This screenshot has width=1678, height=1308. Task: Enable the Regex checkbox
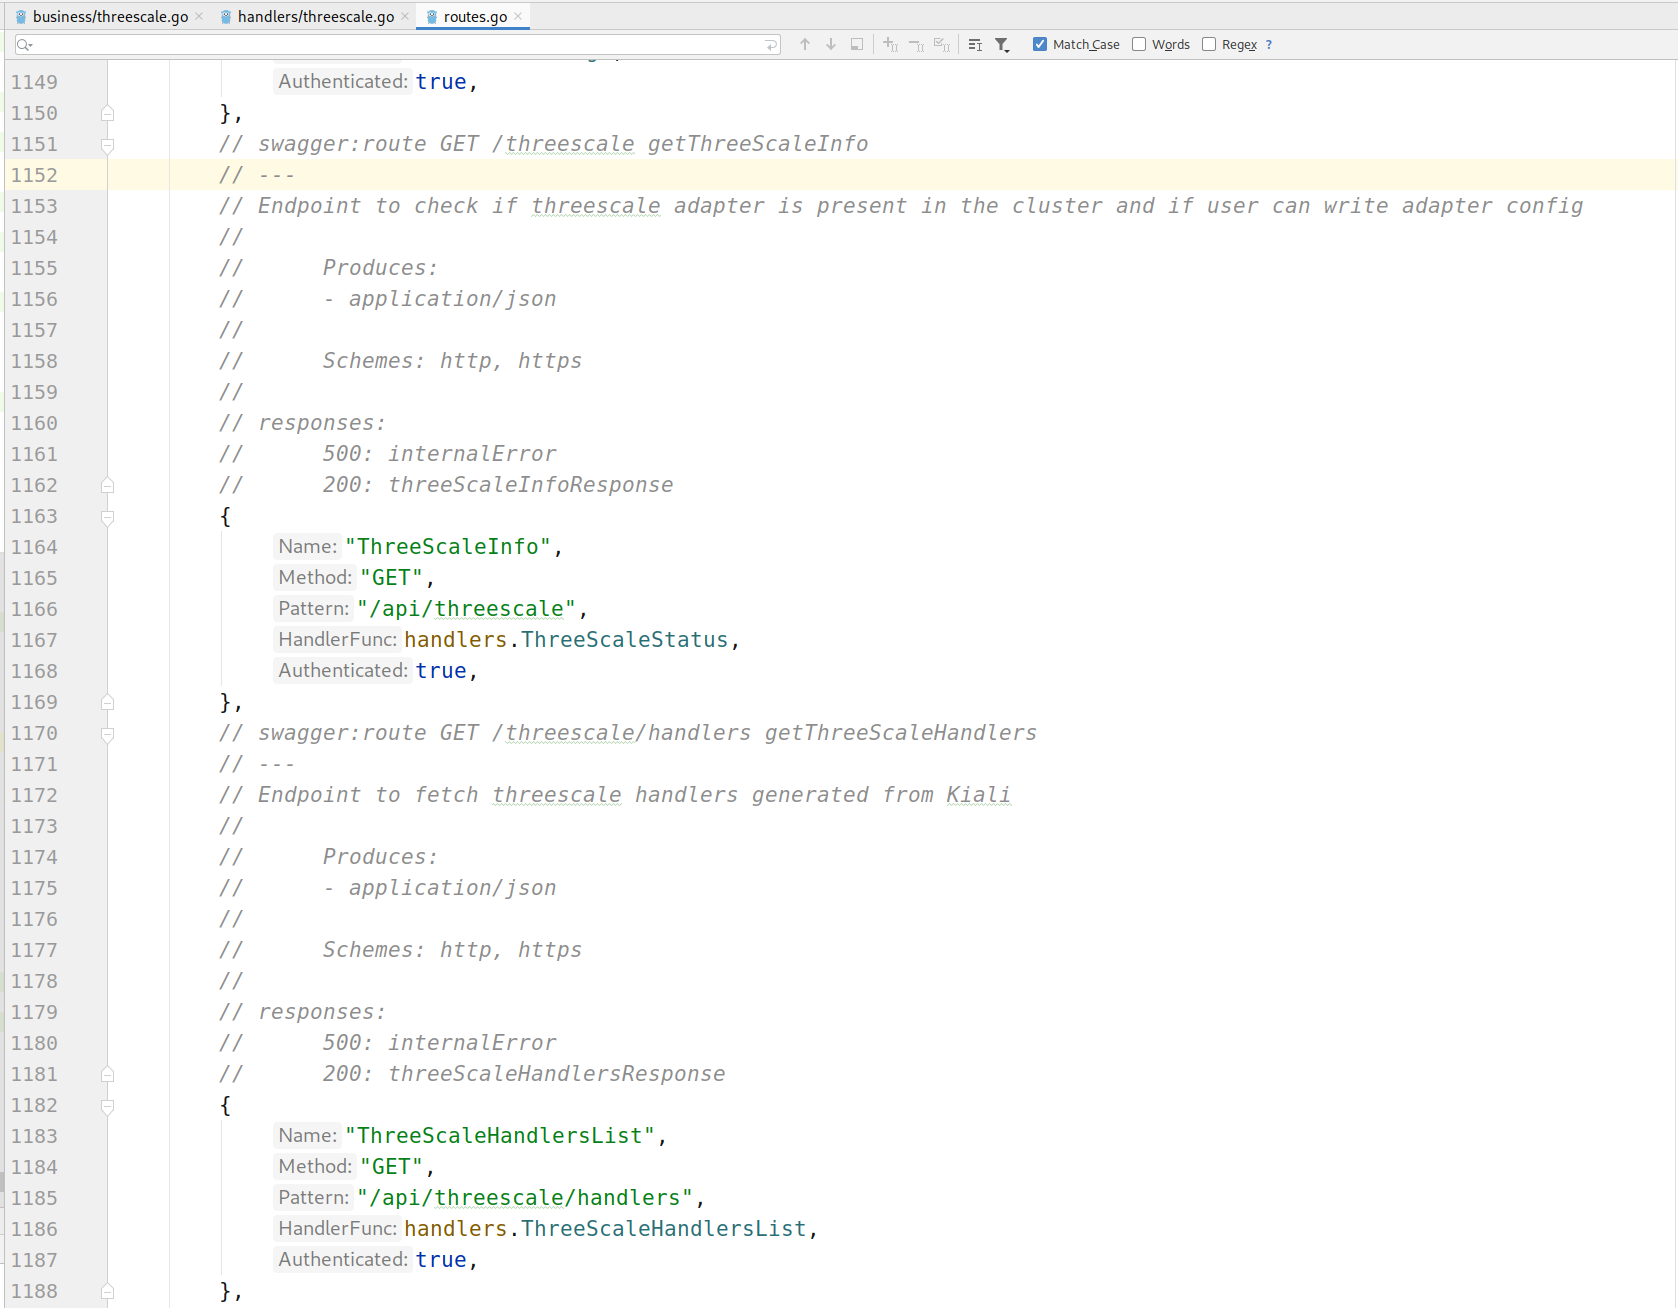click(x=1209, y=44)
